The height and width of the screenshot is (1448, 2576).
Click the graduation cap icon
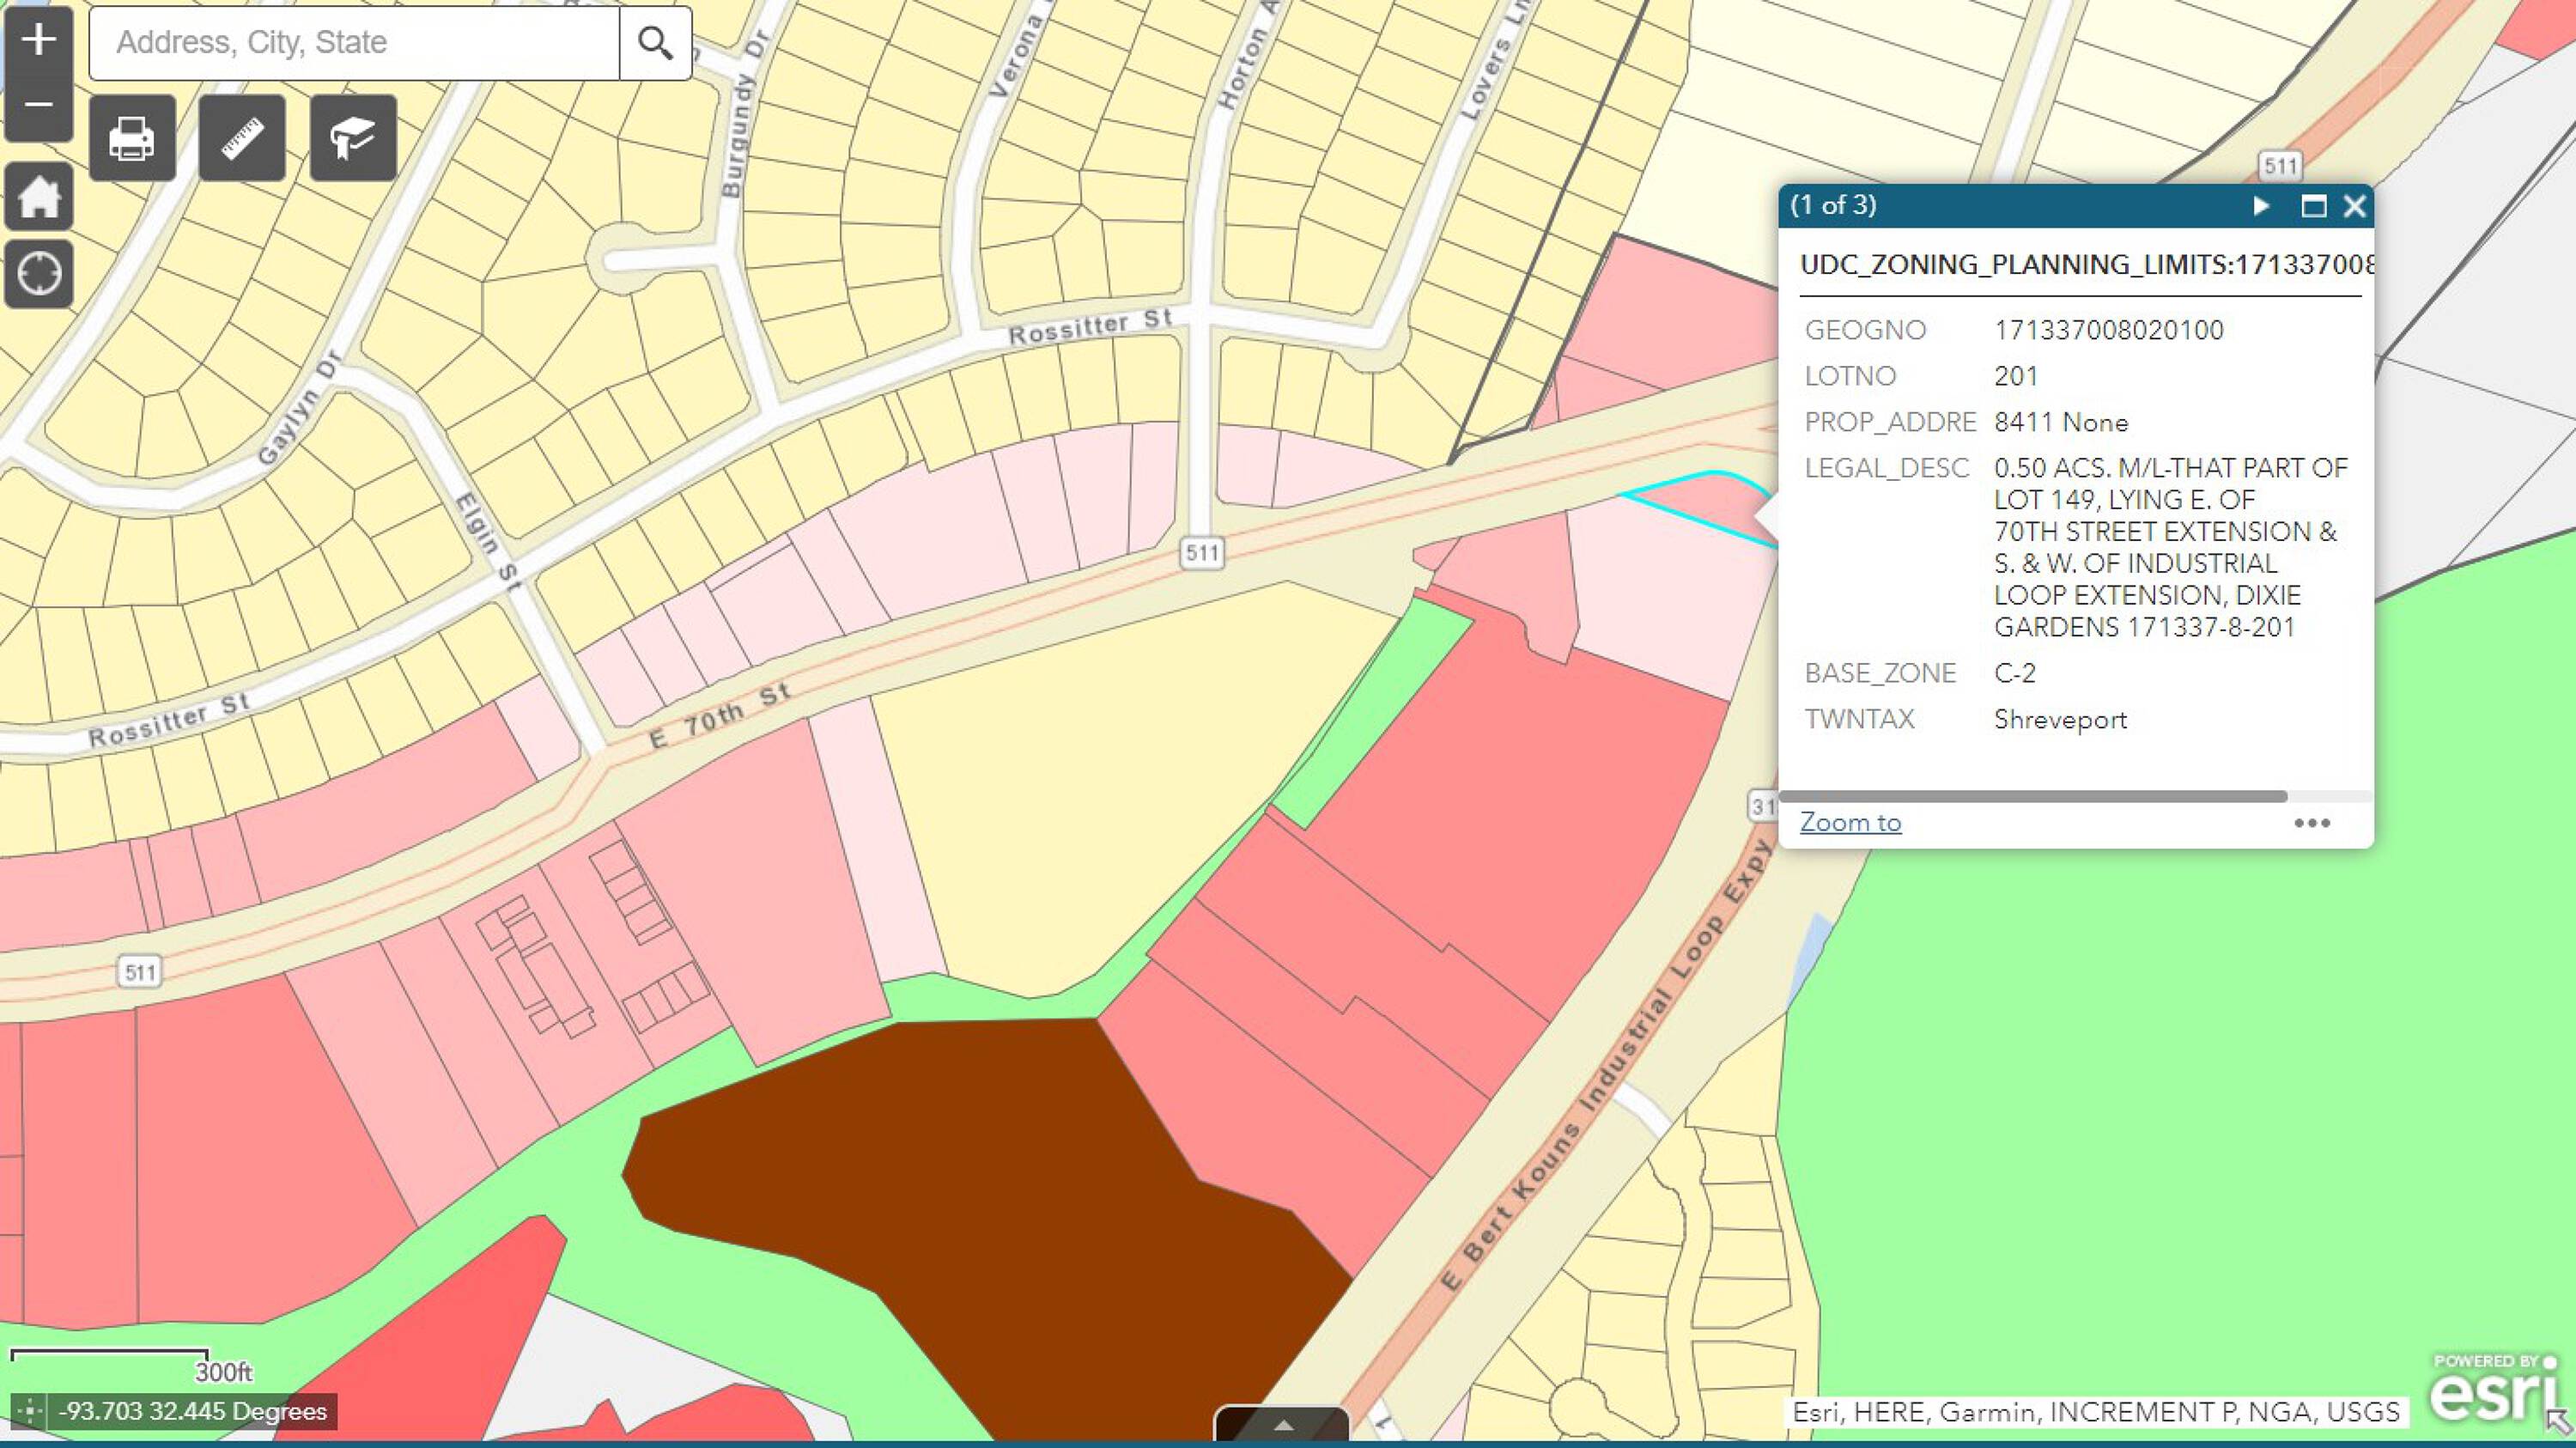coord(353,138)
